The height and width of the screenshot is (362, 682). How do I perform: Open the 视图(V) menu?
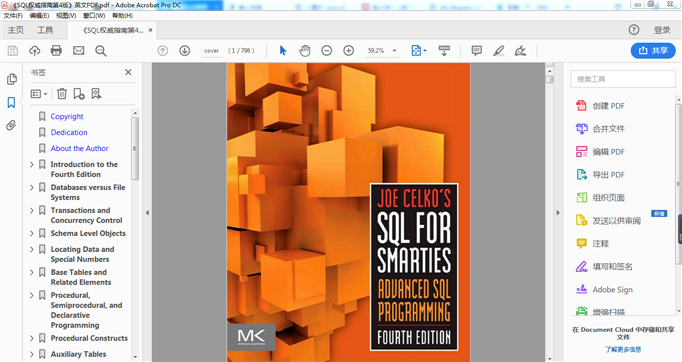click(66, 16)
